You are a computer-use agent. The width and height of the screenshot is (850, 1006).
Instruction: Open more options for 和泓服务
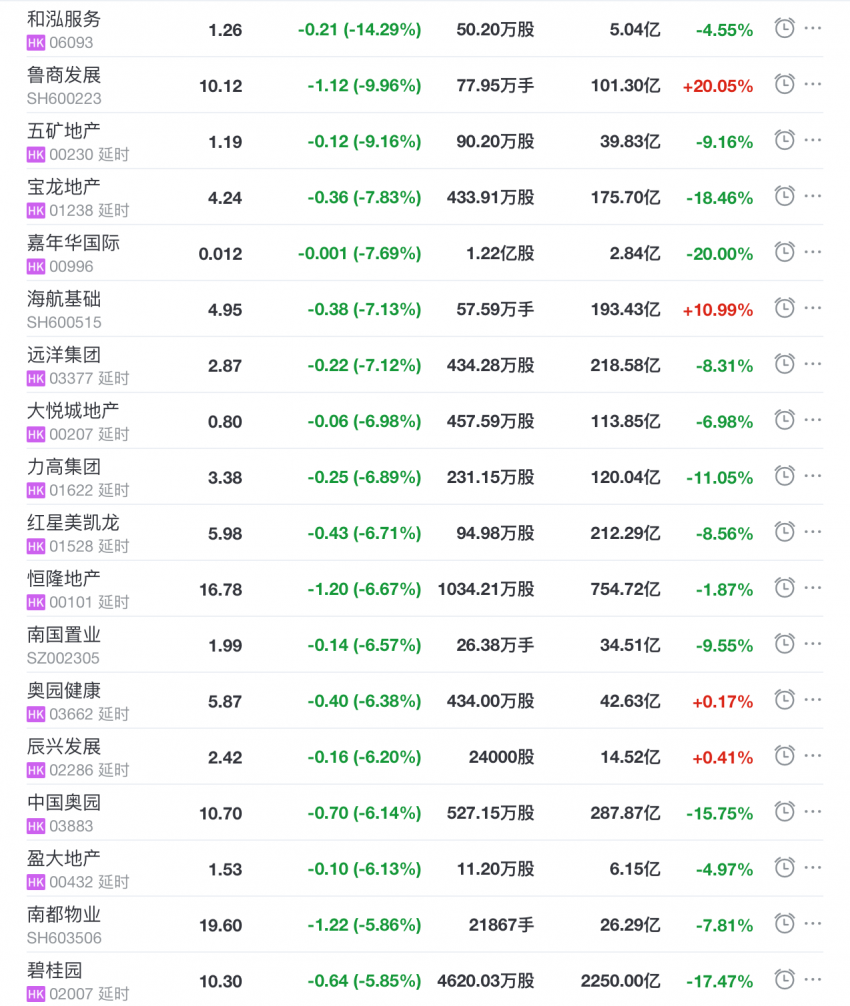[813, 29]
